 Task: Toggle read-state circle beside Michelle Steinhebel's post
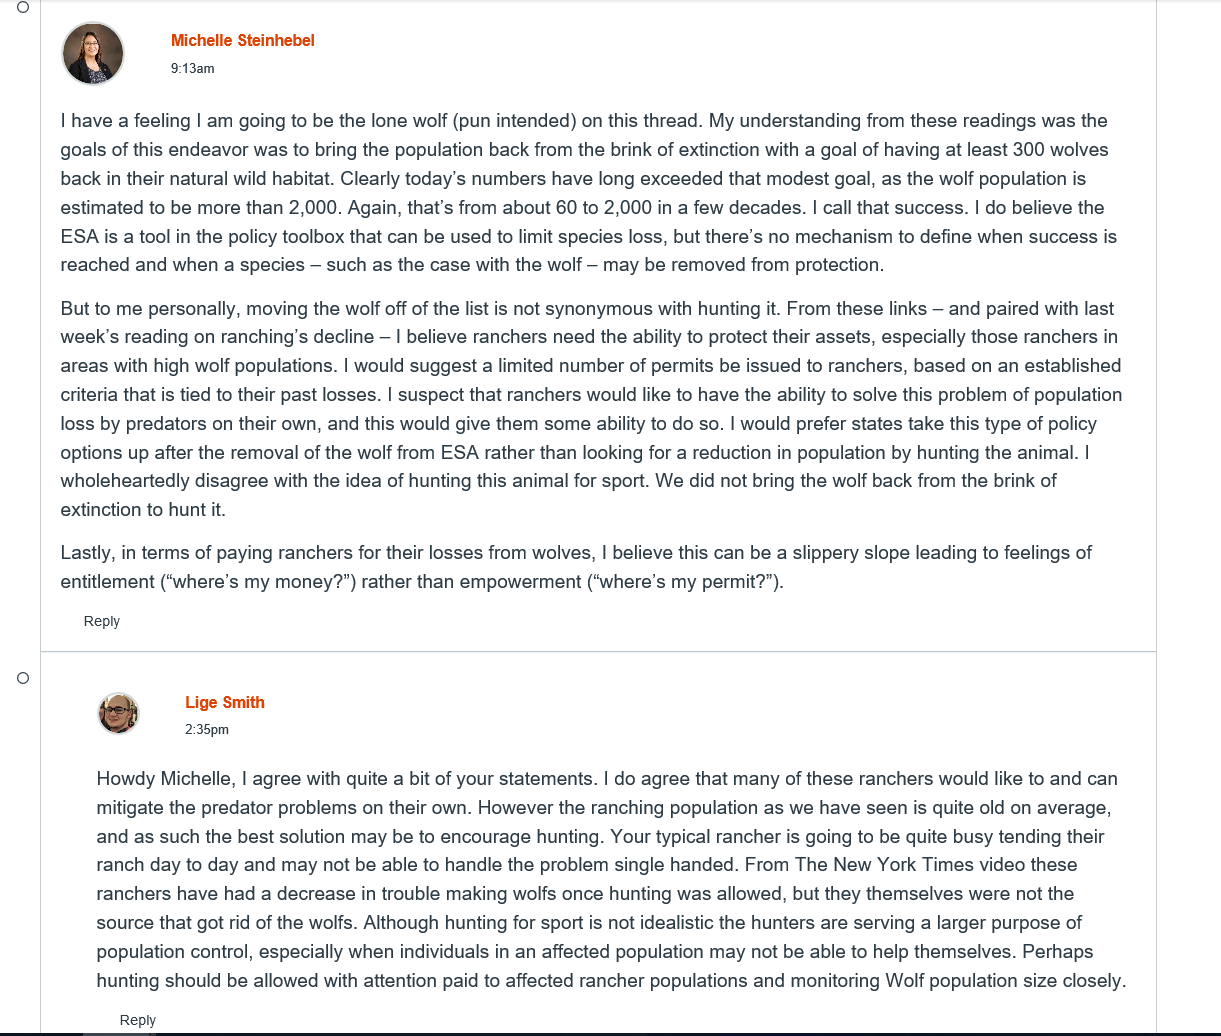(x=23, y=7)
